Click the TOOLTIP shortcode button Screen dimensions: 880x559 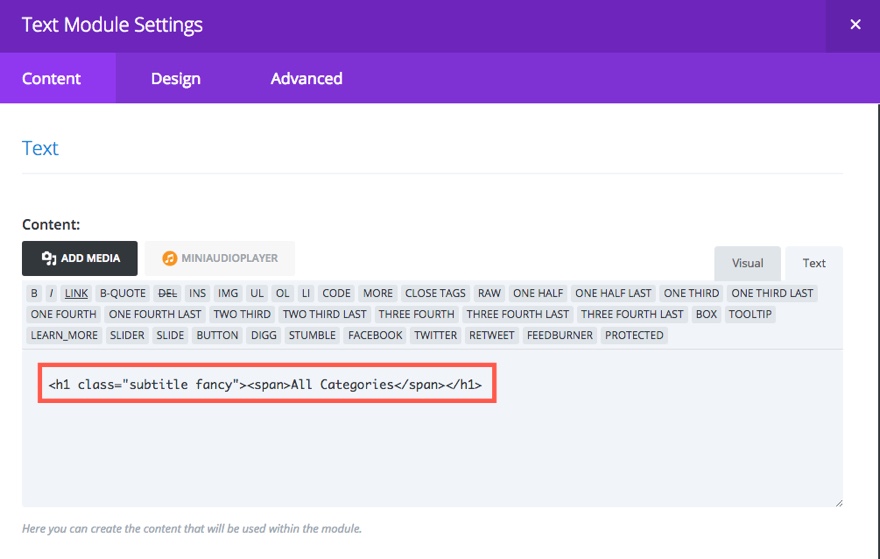coord(751,314)
